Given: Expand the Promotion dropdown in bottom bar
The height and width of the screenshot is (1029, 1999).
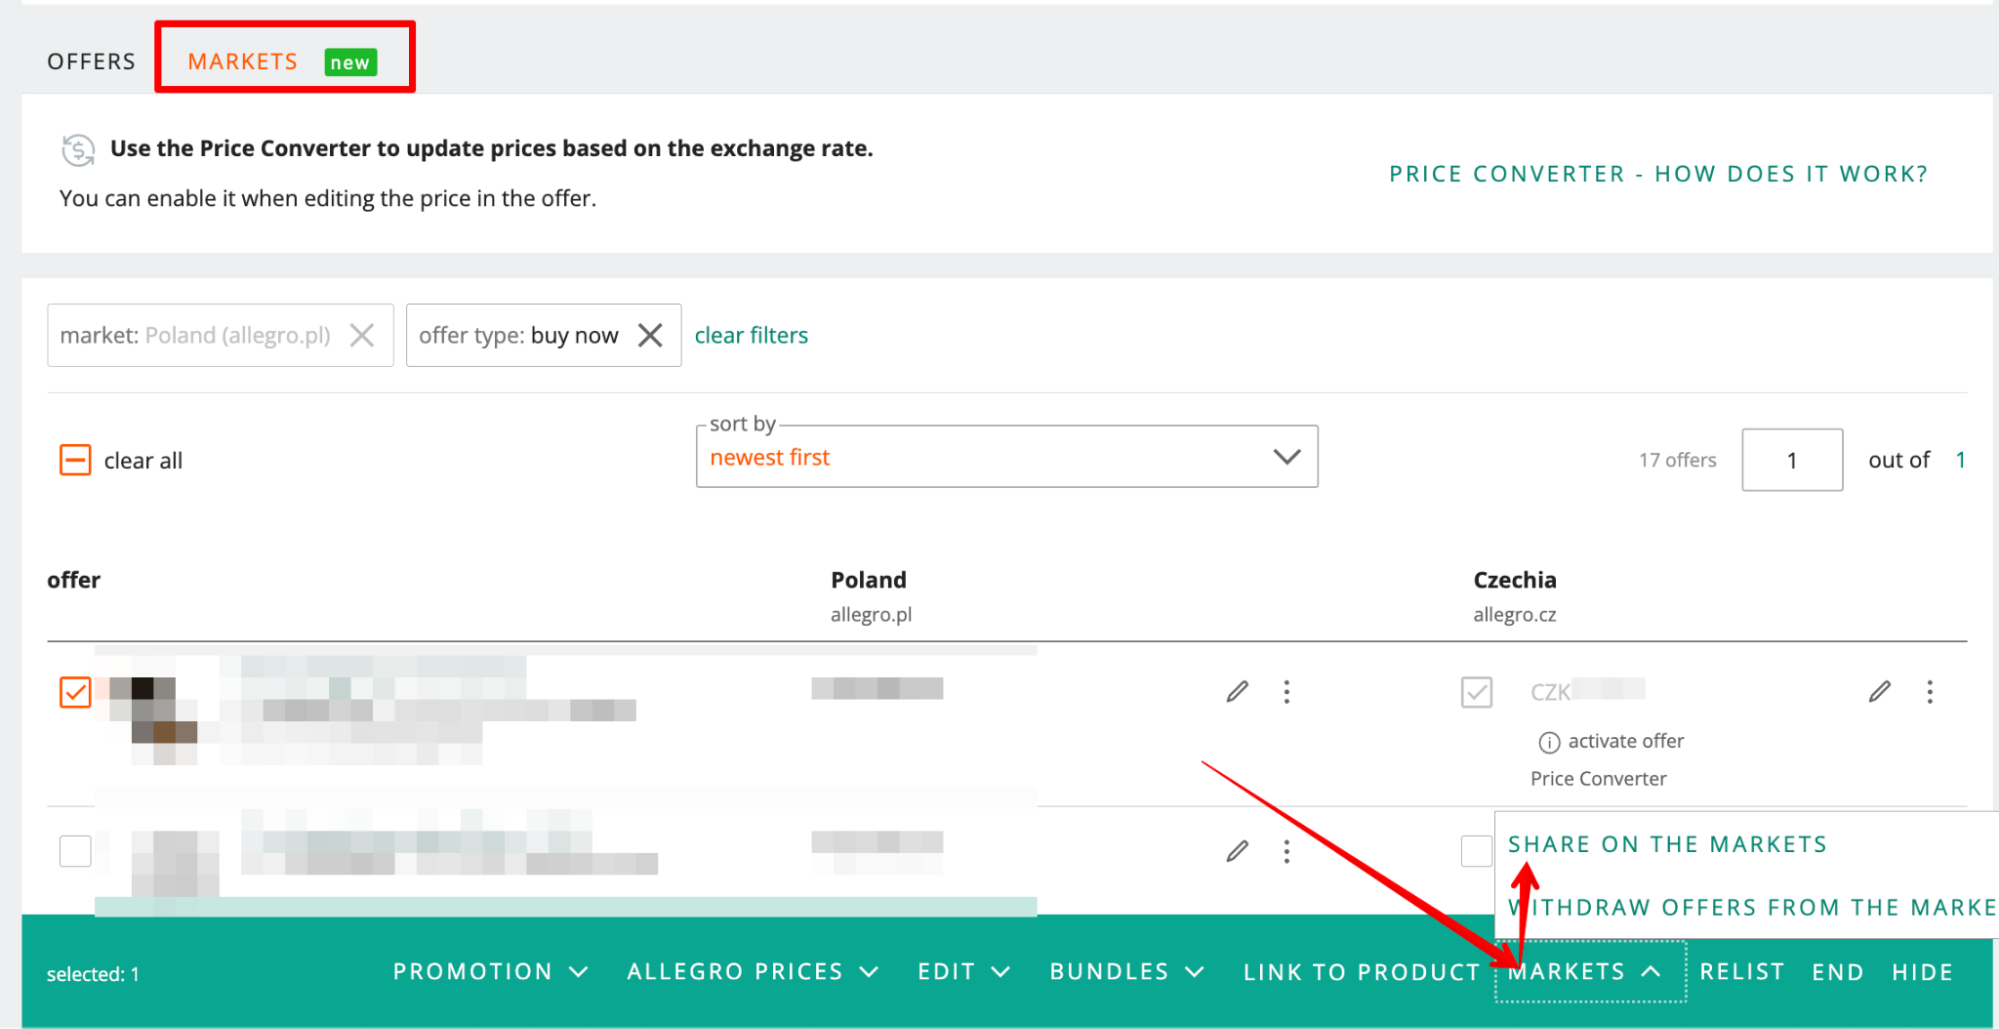Looking at the screenshot, I should tap(490, 972).
